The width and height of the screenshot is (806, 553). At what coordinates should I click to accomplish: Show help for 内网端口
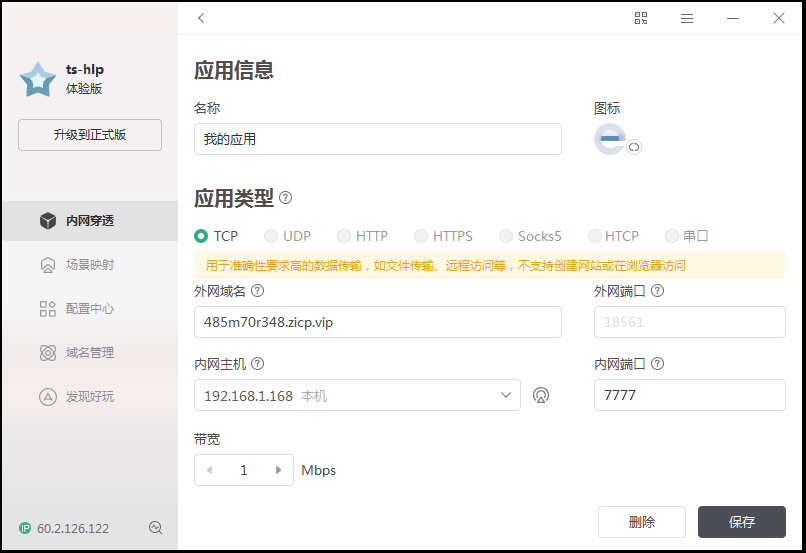coord(657,364)
